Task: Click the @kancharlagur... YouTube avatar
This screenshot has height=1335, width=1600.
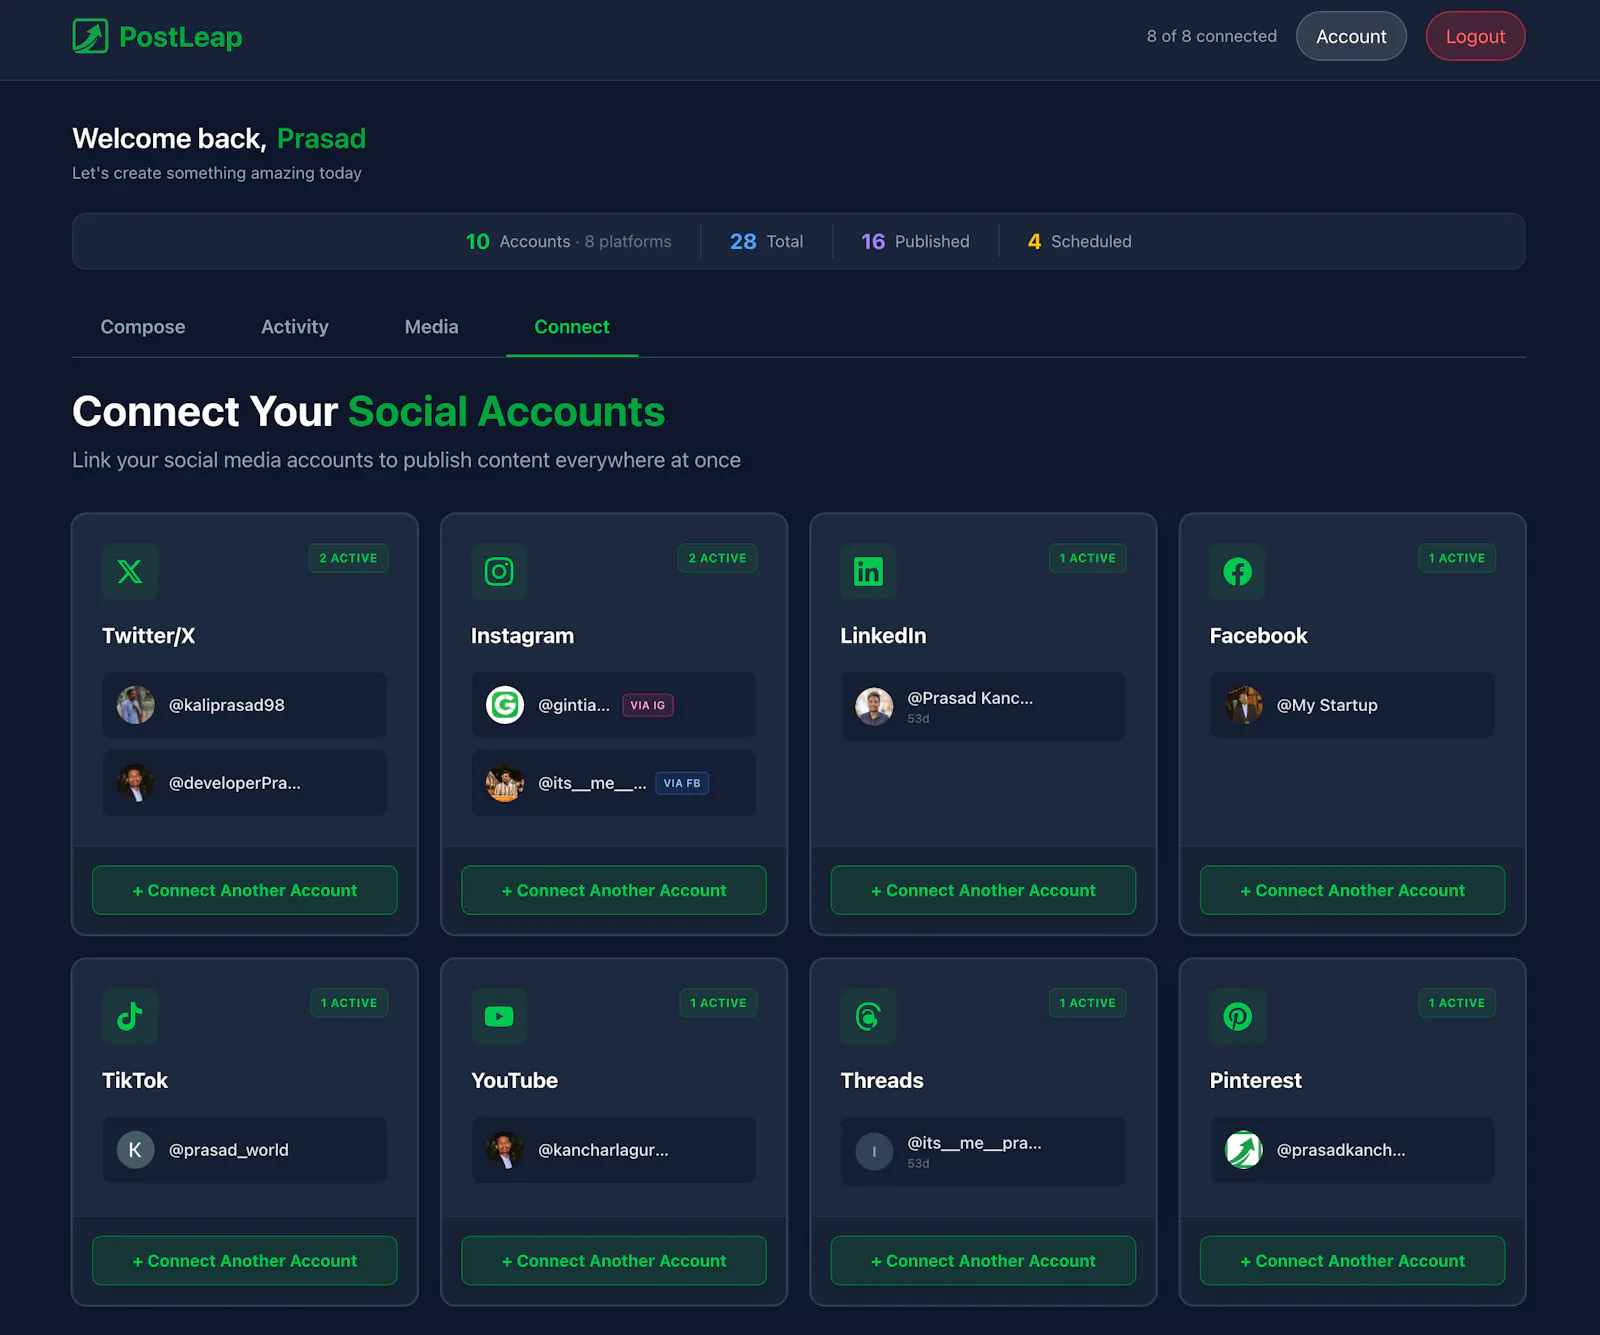Action: tap(505, 1150)
